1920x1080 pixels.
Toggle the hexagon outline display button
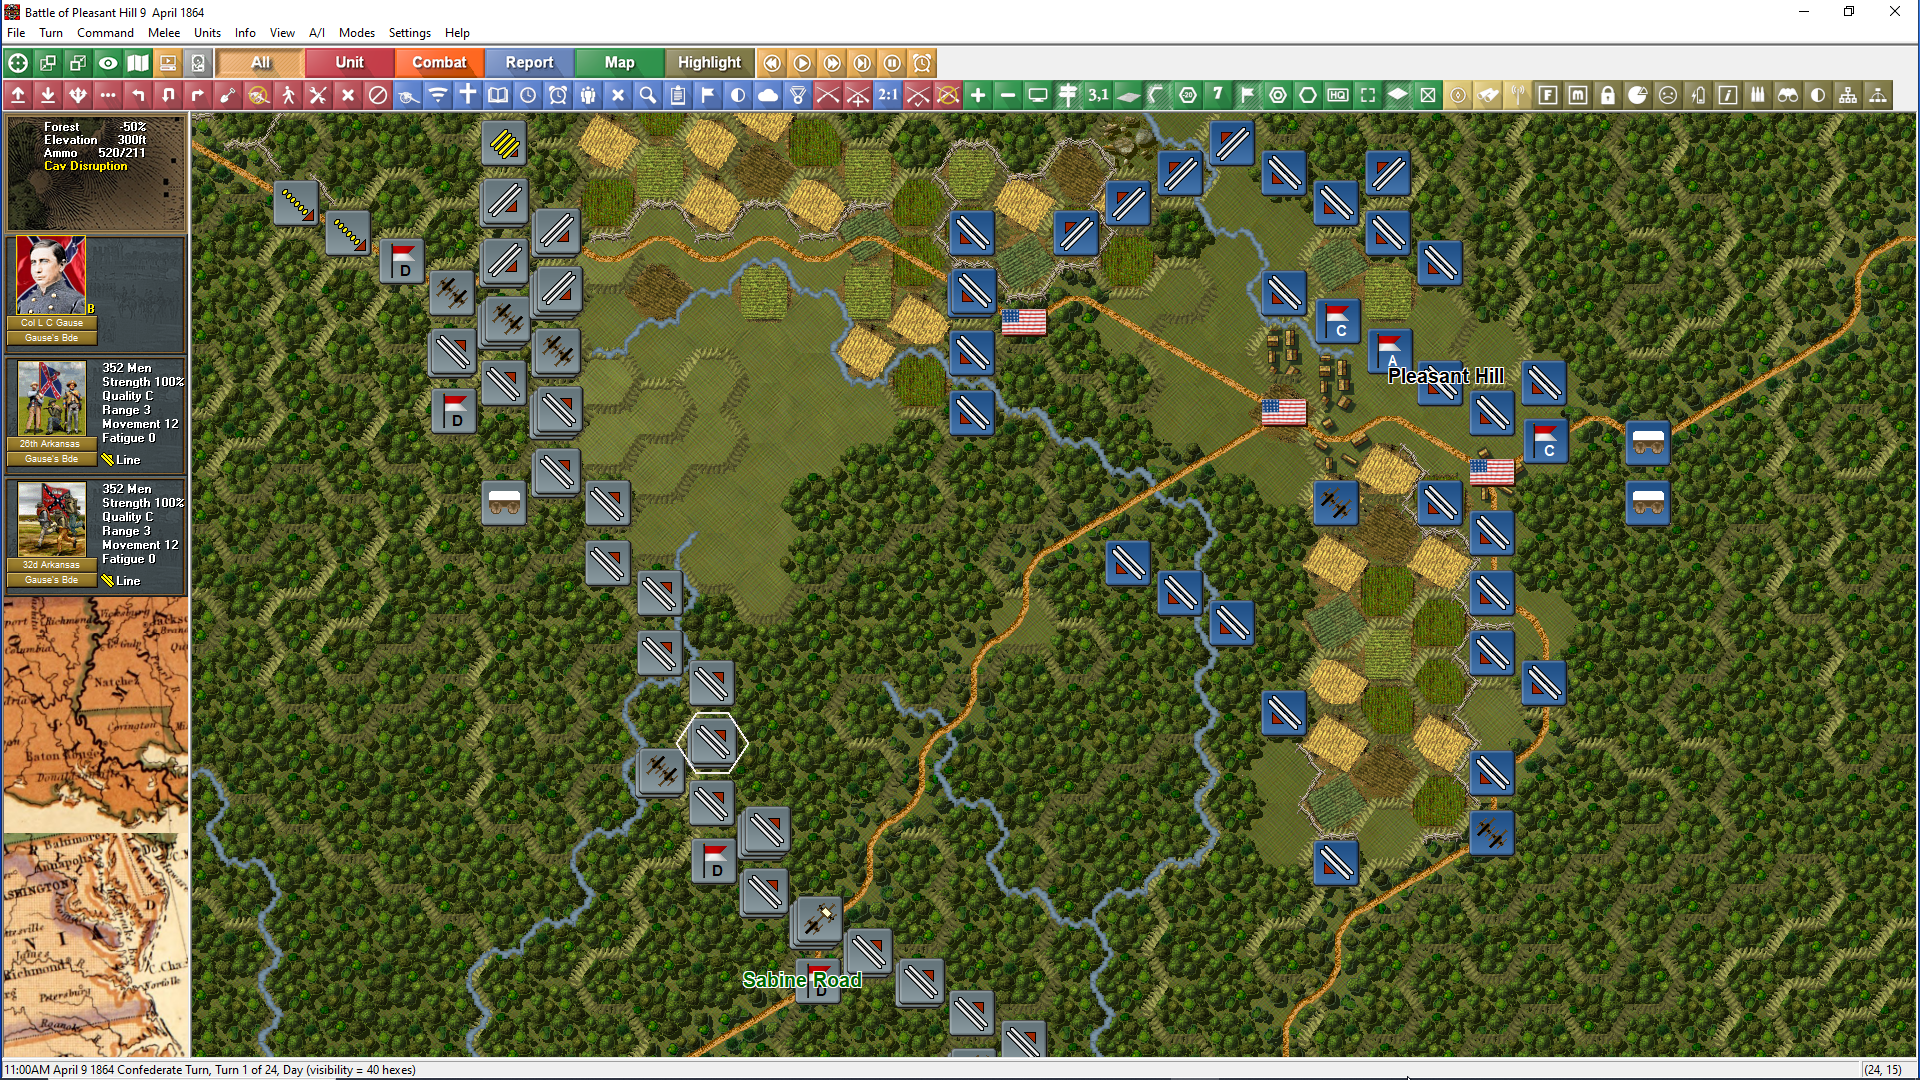pyautogui.click(x=1308, y=95)
